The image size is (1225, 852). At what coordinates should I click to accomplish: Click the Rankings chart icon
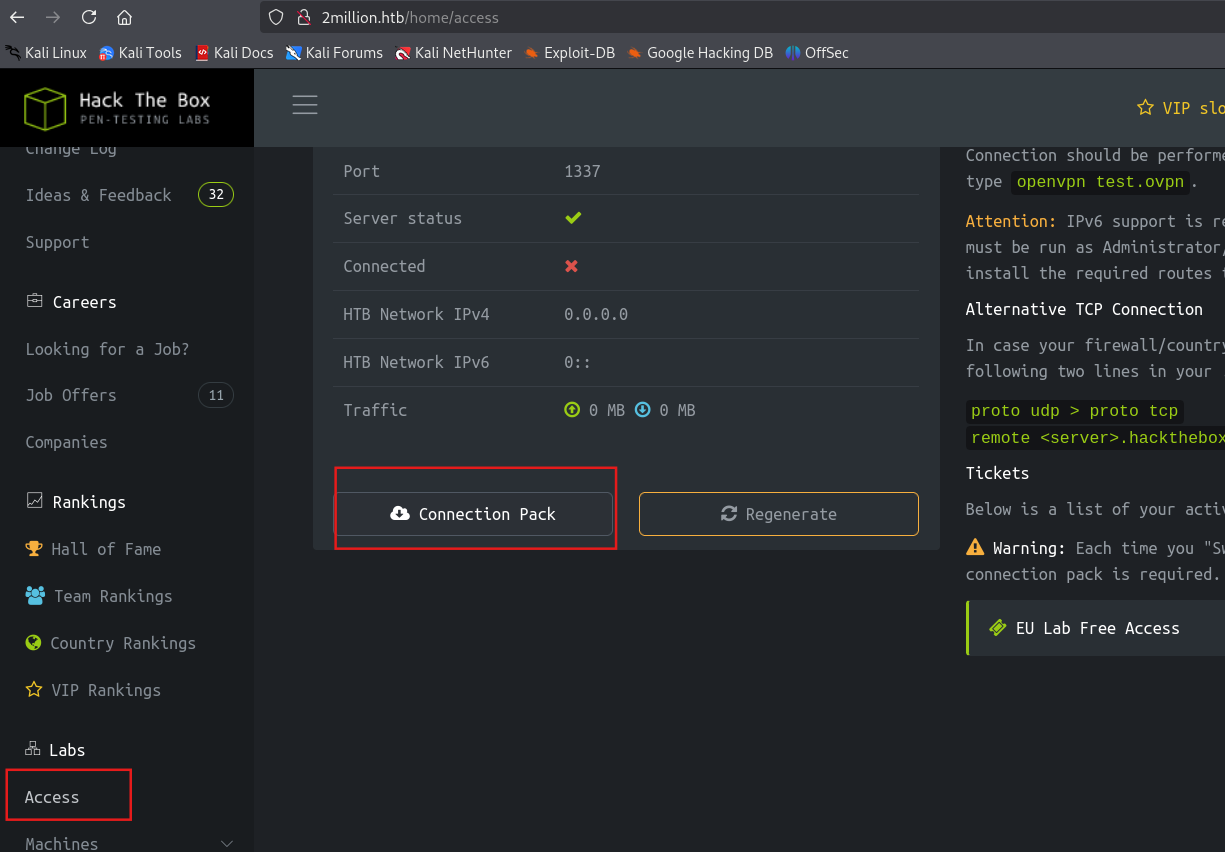pos(35,501)
